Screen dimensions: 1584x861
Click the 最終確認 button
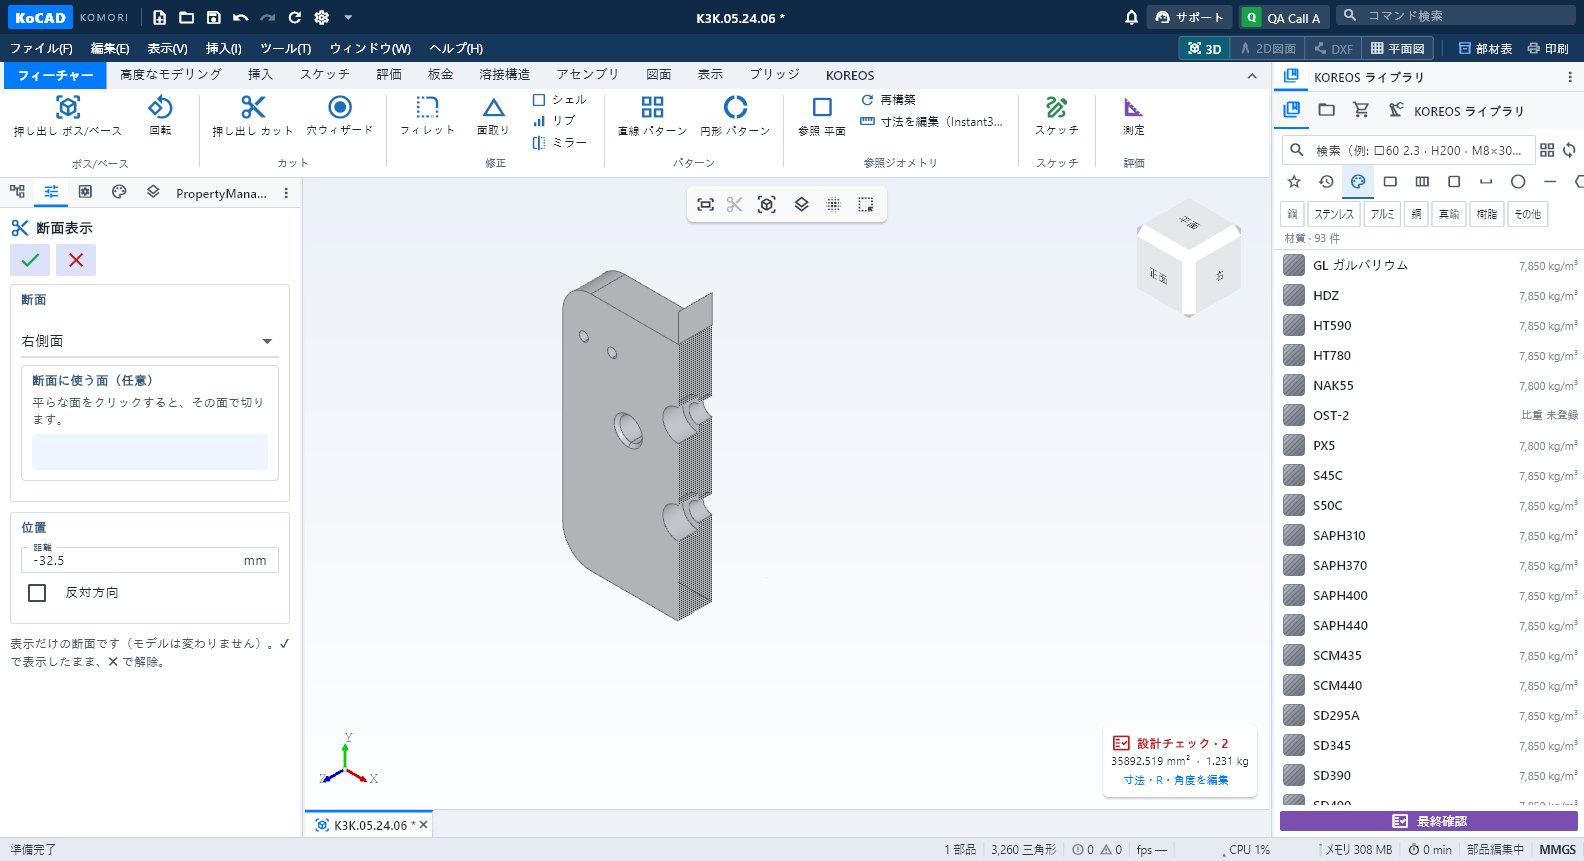pos(1428,821)
